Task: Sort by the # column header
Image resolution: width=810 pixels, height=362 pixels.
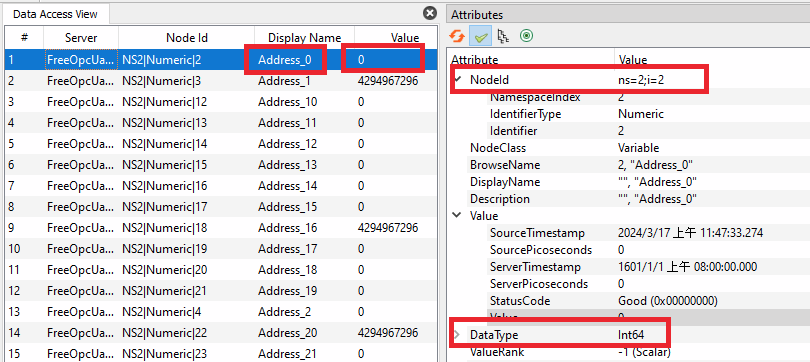Action: (x=24, y=38)
